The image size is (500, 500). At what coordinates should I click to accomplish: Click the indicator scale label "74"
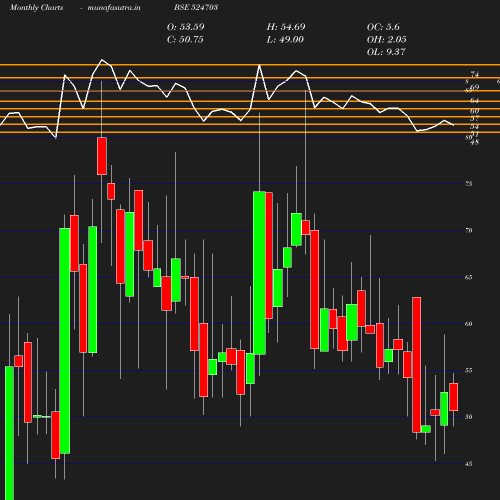click(475, 74)
